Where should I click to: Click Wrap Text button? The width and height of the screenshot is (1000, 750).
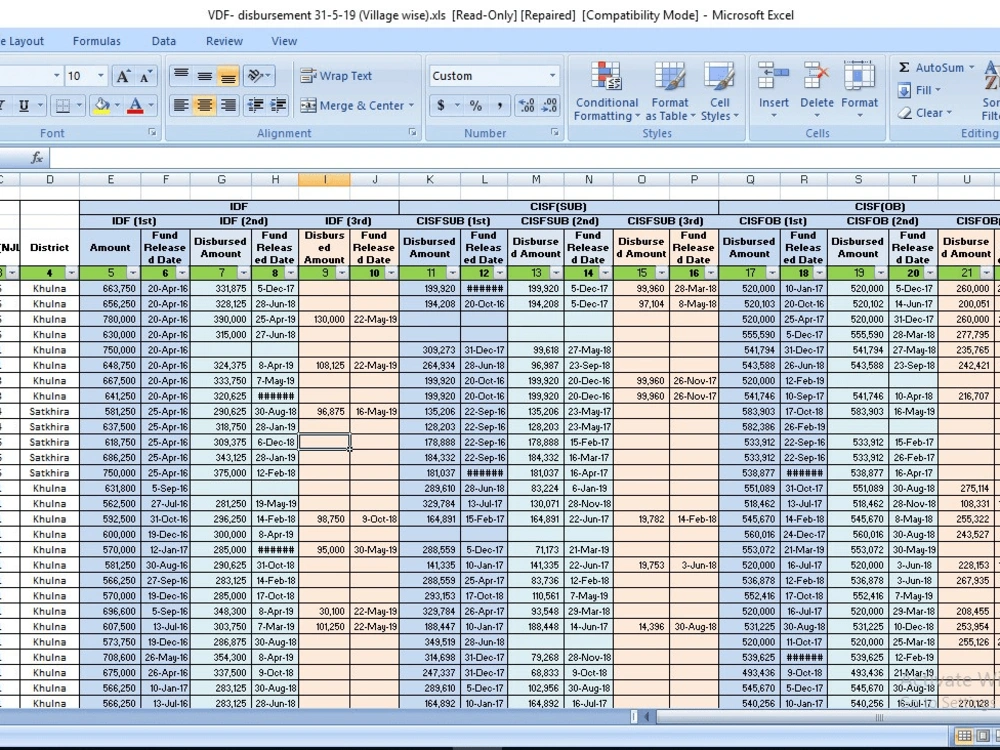point(336,76)
